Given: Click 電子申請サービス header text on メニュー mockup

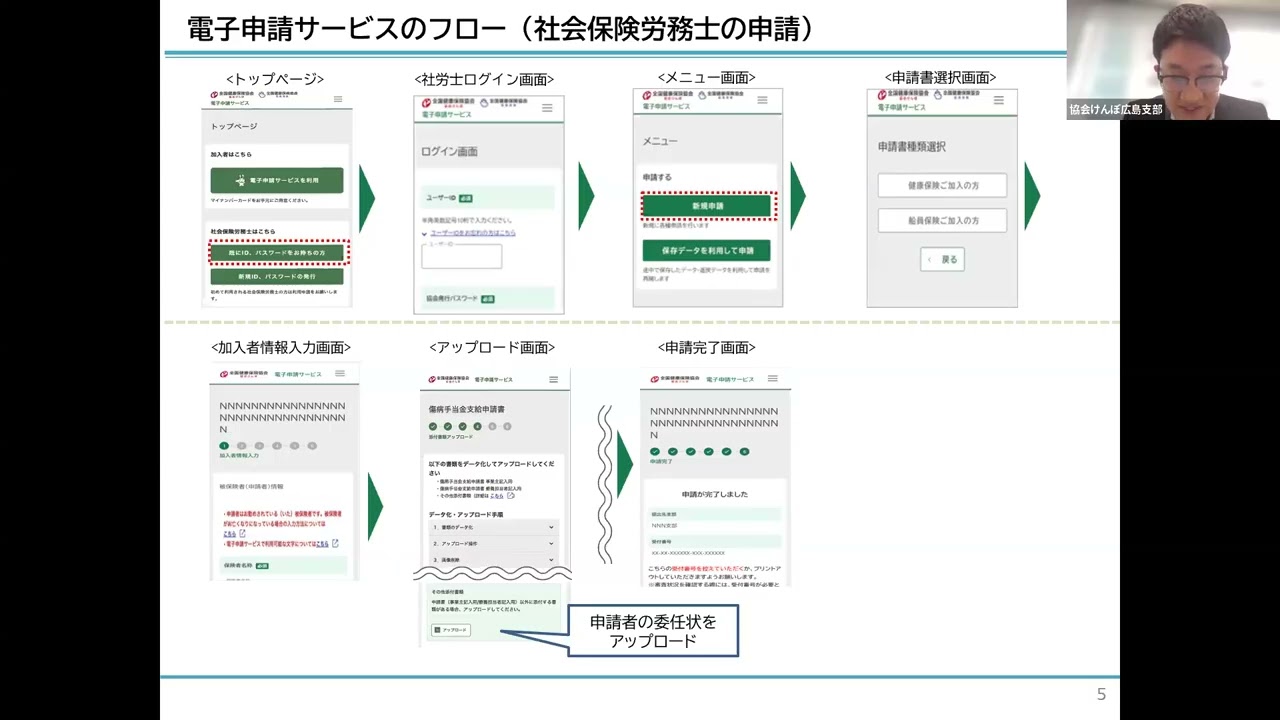Looking at the screenshot, I should (x=668, y=105).
